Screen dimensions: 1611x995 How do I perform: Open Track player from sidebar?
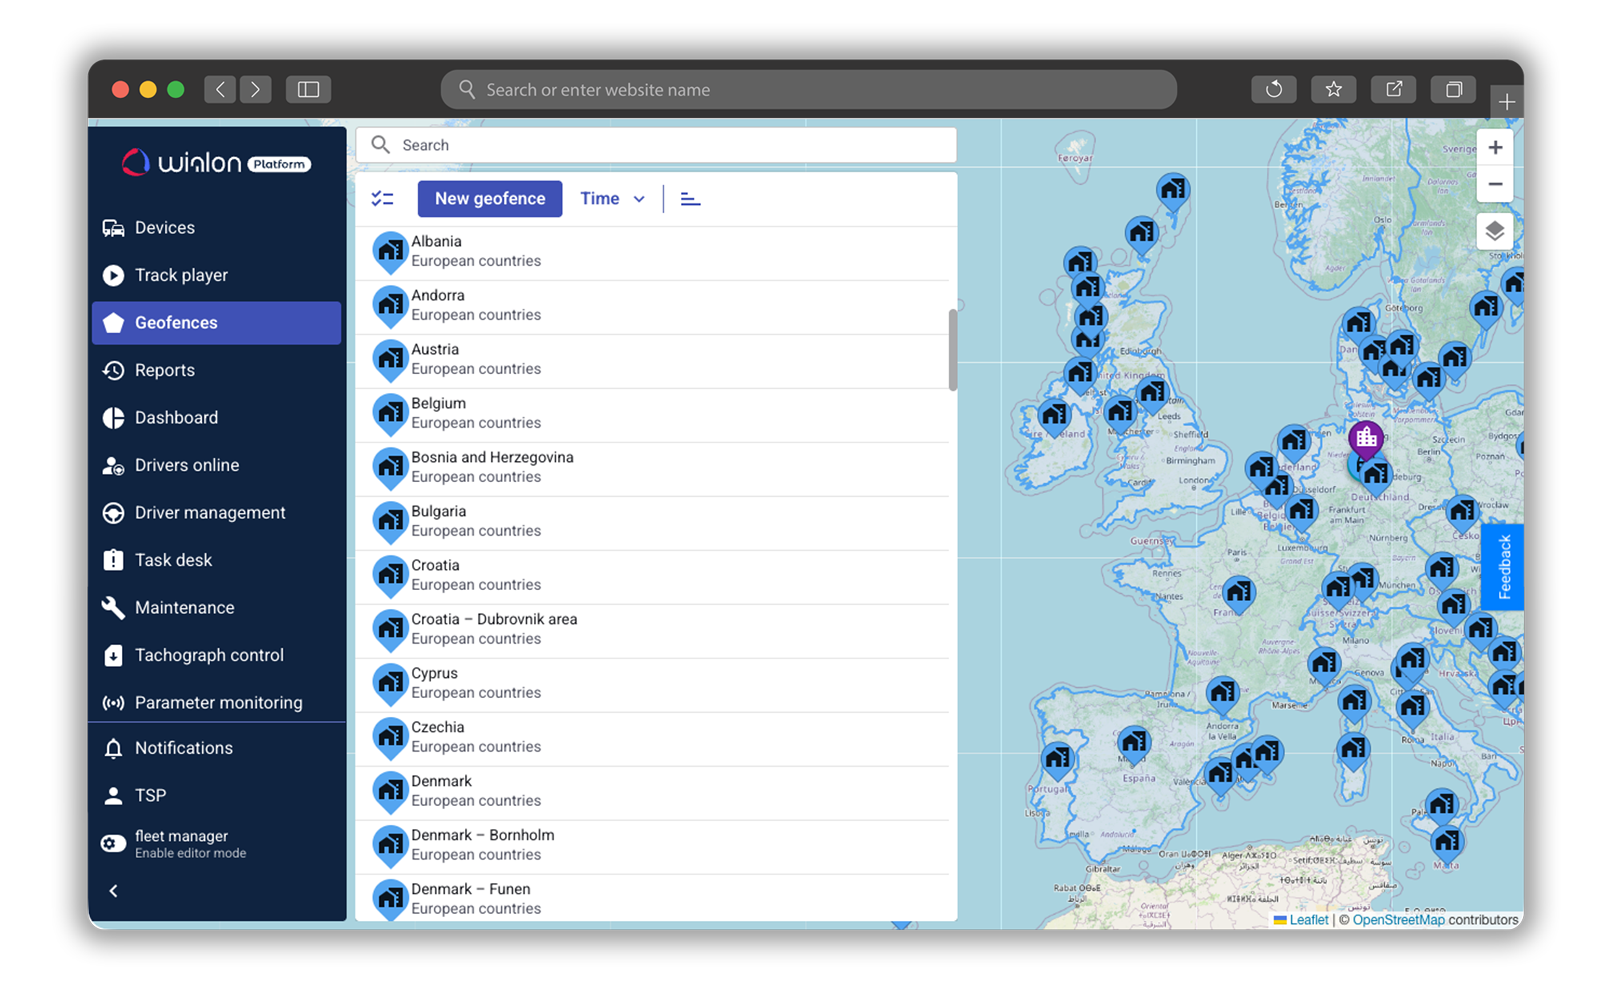point(216,275)
